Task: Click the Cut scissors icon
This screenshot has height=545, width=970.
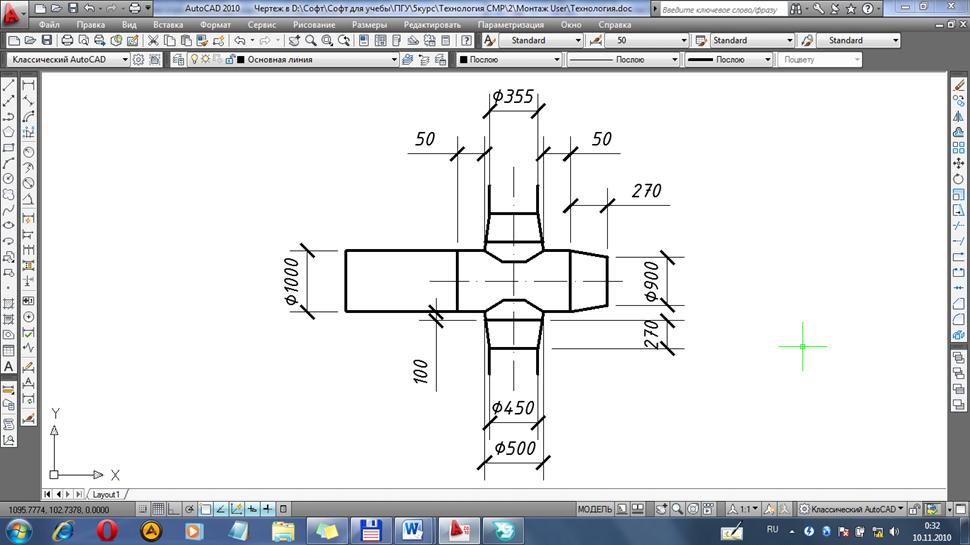Action: point(153,41)
